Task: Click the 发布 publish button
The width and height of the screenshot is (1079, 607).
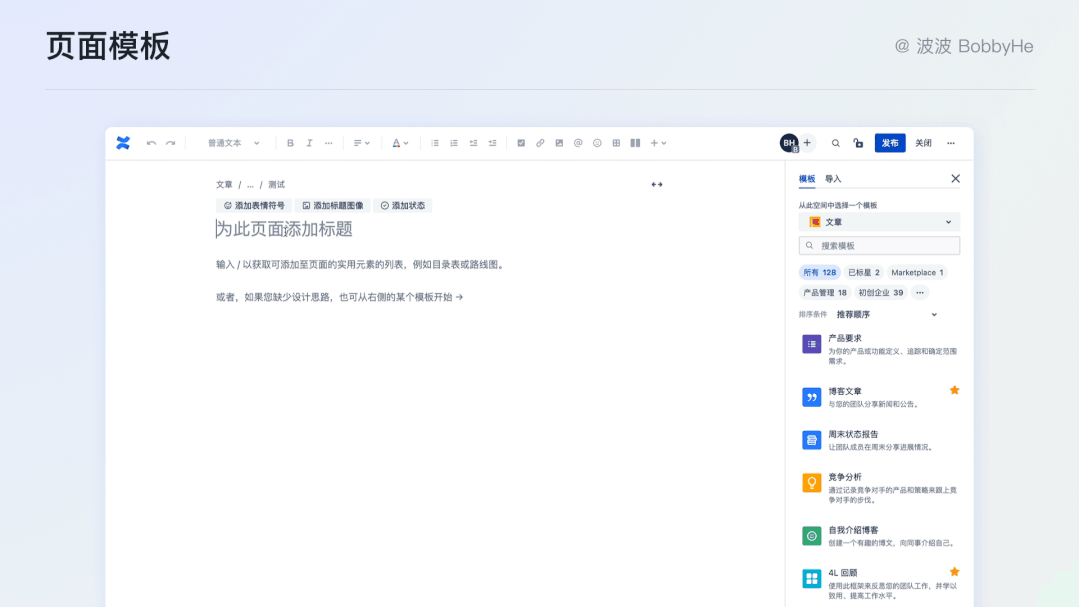Action: 890,143
